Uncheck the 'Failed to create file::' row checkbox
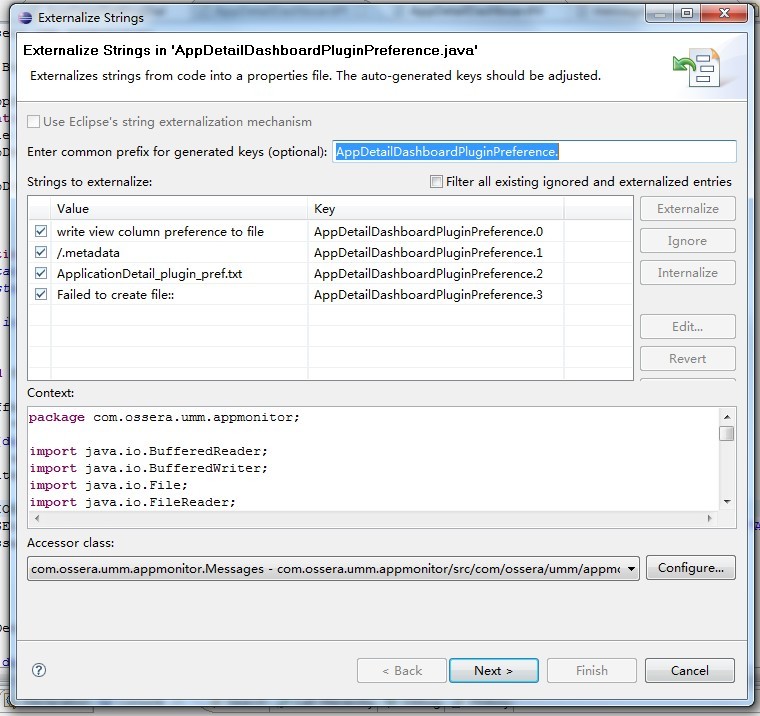760x716 pixels. point(41,295)
